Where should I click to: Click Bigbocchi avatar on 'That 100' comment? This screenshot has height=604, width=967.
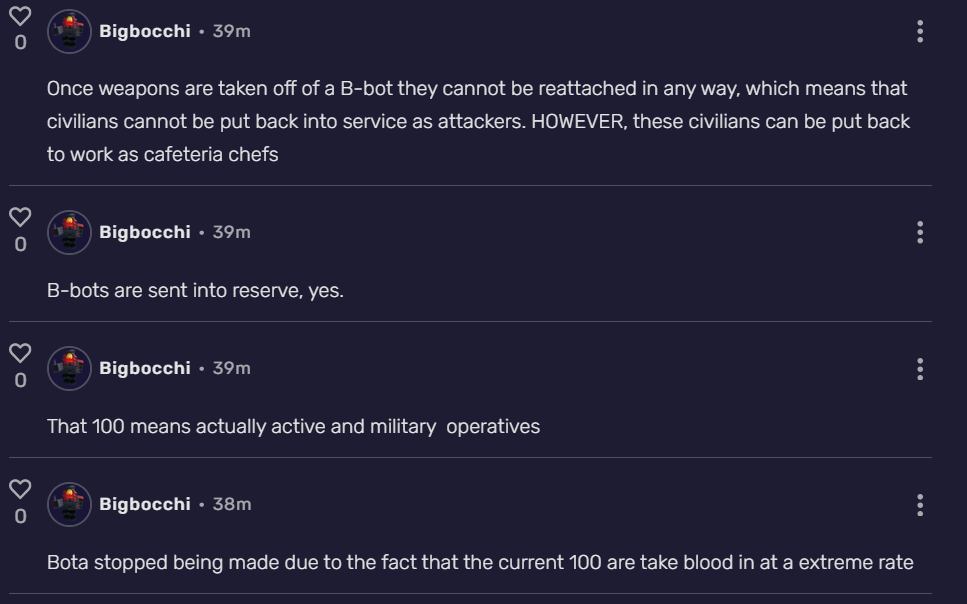70,368
